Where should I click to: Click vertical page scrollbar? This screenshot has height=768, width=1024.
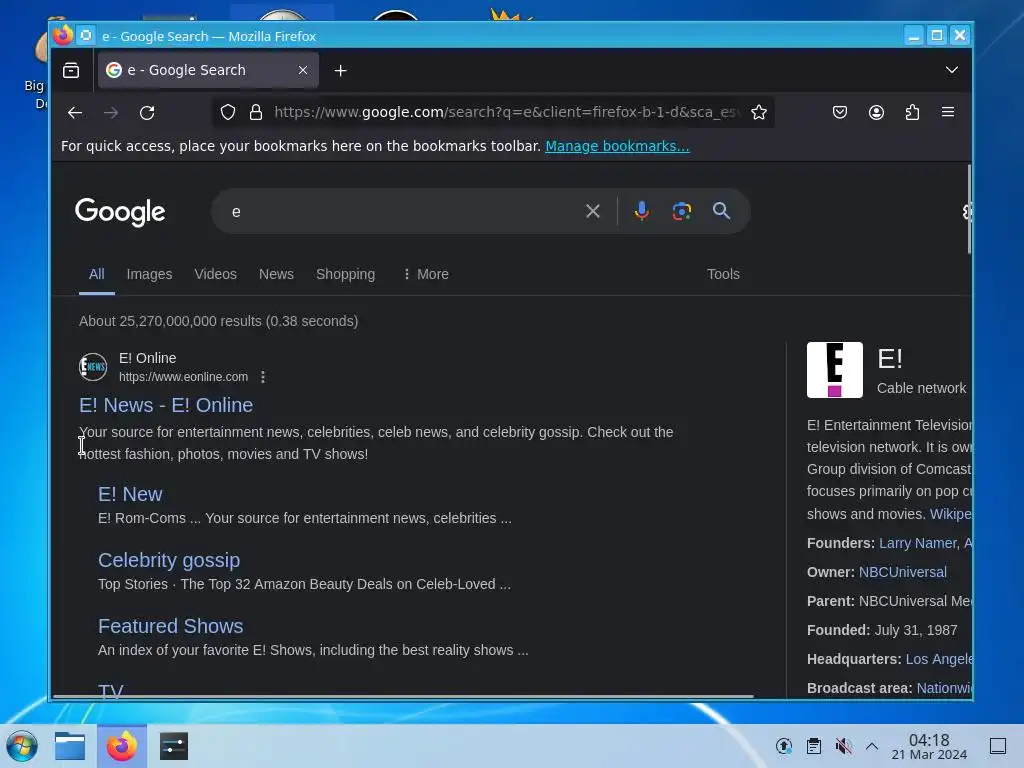(x=968, y=209)
